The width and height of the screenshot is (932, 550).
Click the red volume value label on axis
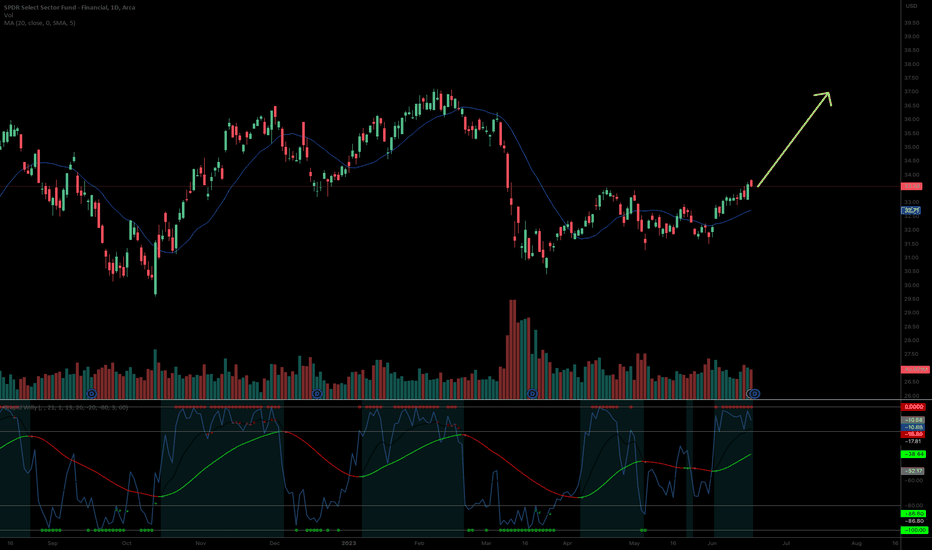coord(915,369)
